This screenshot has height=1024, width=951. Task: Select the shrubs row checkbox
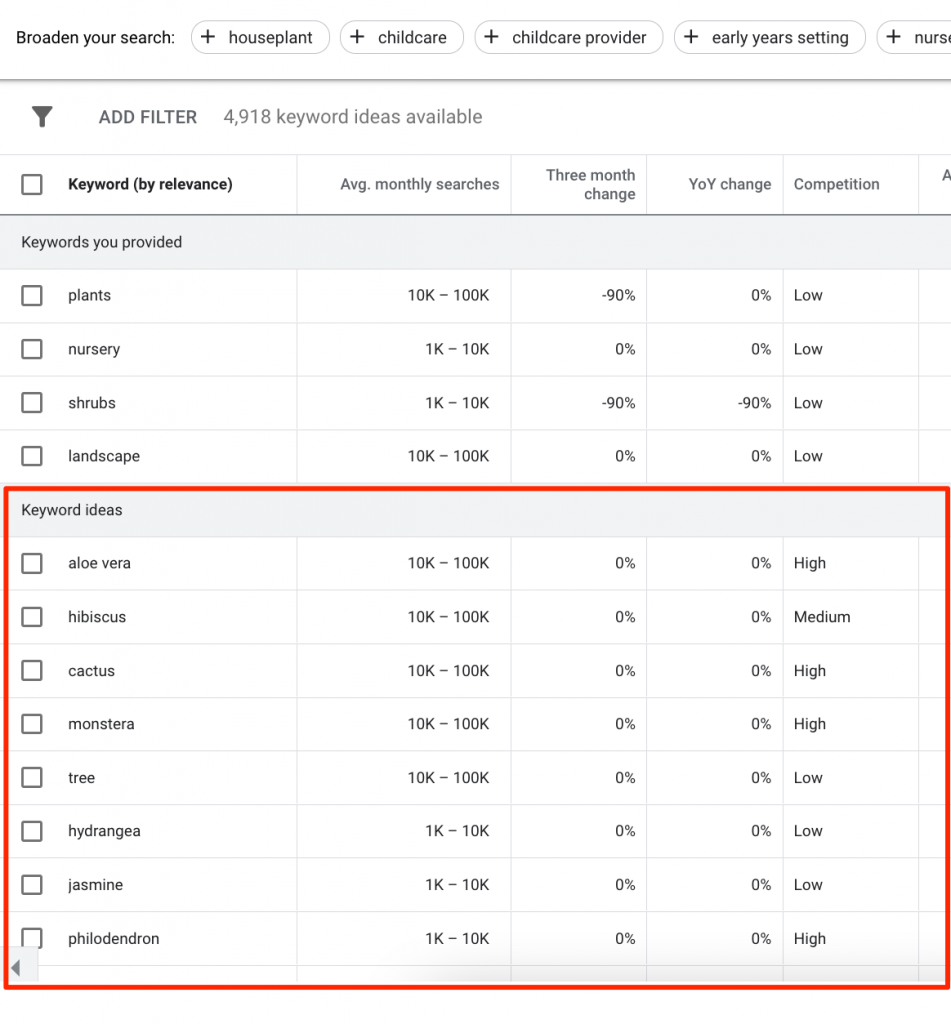[32, 403]
